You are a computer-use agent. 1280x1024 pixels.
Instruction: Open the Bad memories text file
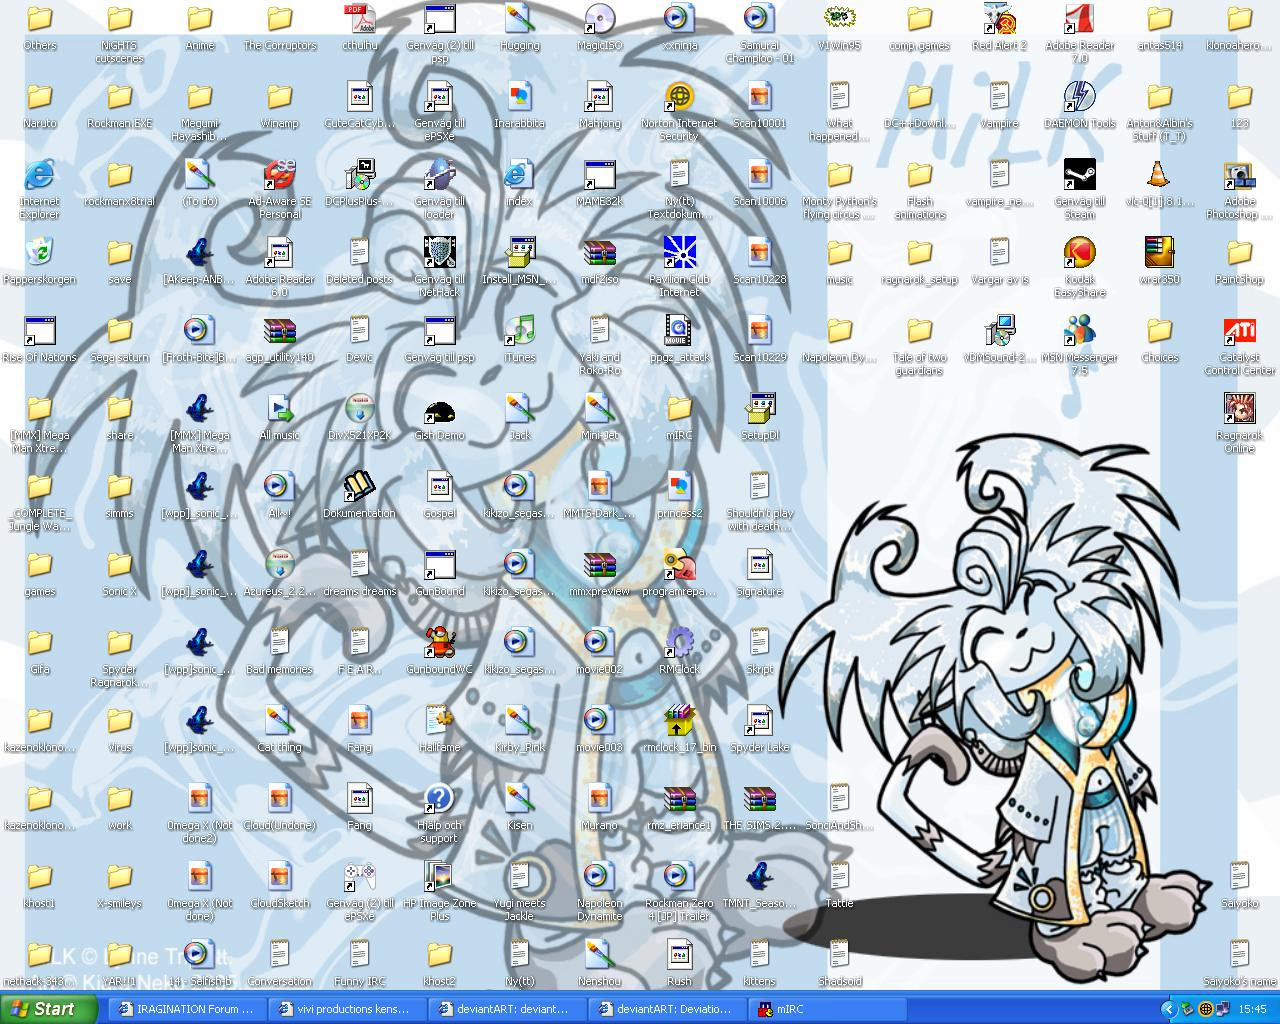point(279,643)
